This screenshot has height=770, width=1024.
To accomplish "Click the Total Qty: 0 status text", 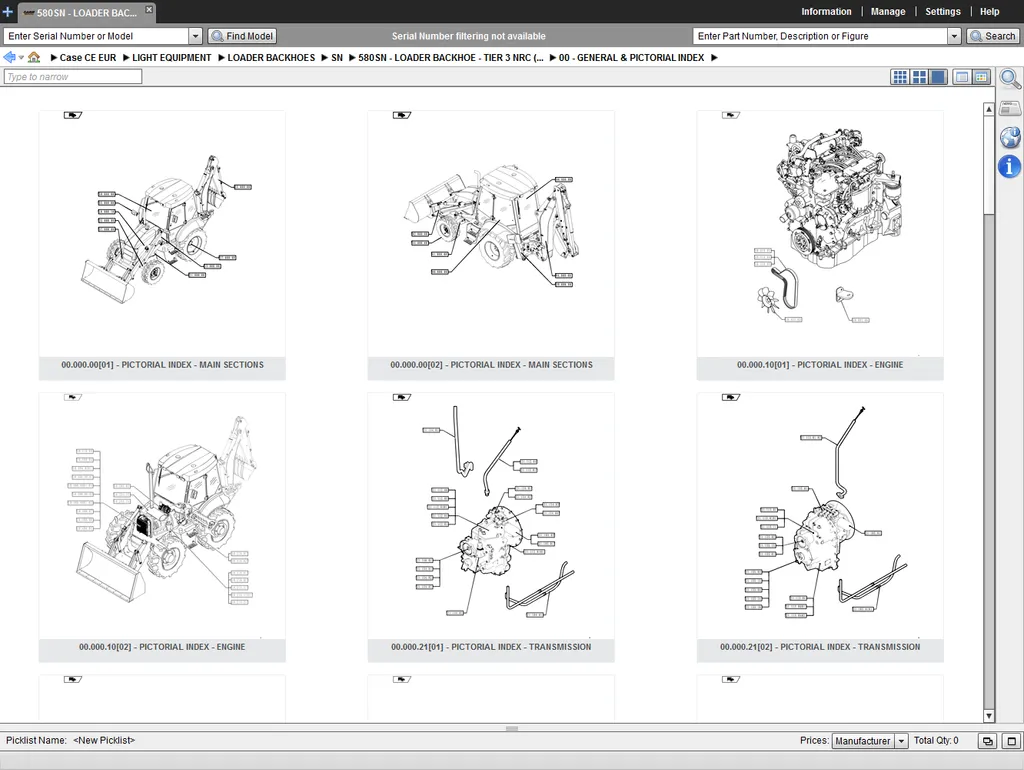I will point(936,741).
